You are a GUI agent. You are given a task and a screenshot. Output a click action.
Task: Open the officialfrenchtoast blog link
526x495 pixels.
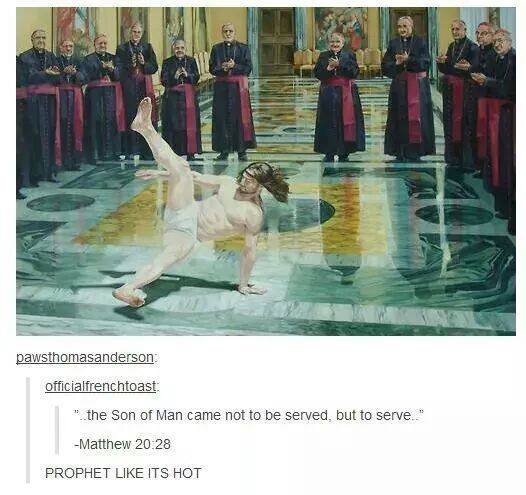pyautogui.click(x=101, y=386)
